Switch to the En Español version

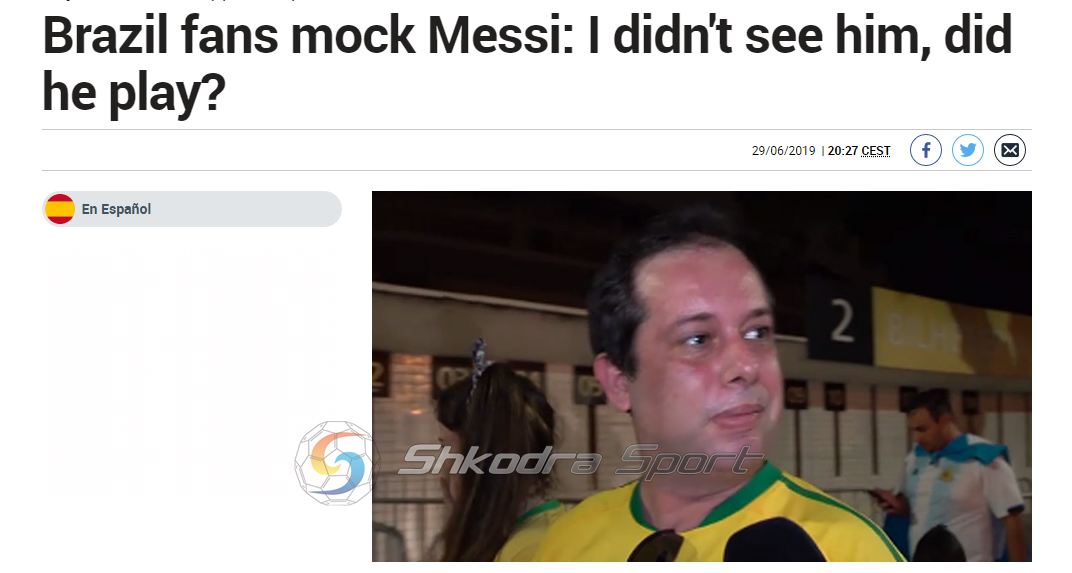pyautogui.click(x=116, y=209)
